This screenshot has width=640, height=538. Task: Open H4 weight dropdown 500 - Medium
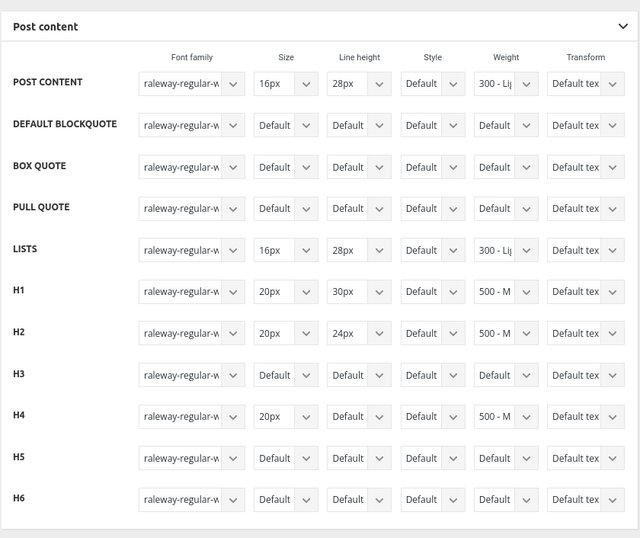(x=506, y=417)
